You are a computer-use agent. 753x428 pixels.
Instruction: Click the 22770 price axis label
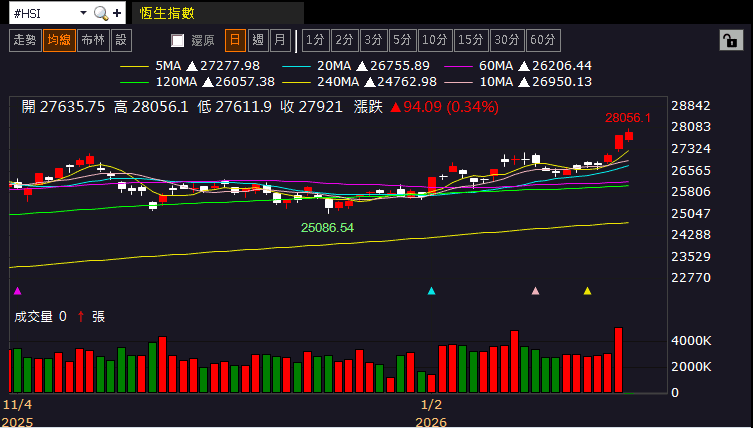(691, 278)
